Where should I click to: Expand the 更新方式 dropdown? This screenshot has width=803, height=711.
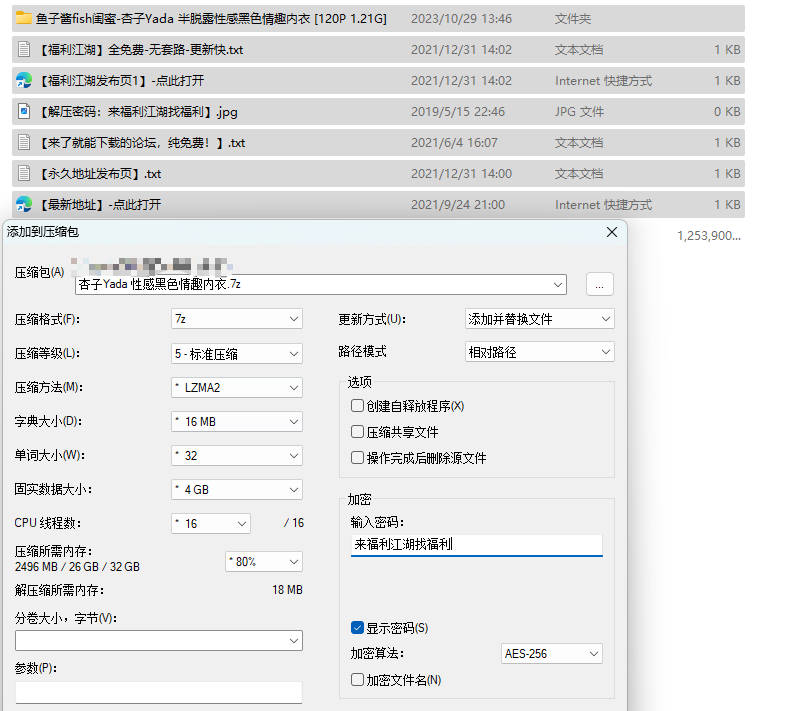540,319
